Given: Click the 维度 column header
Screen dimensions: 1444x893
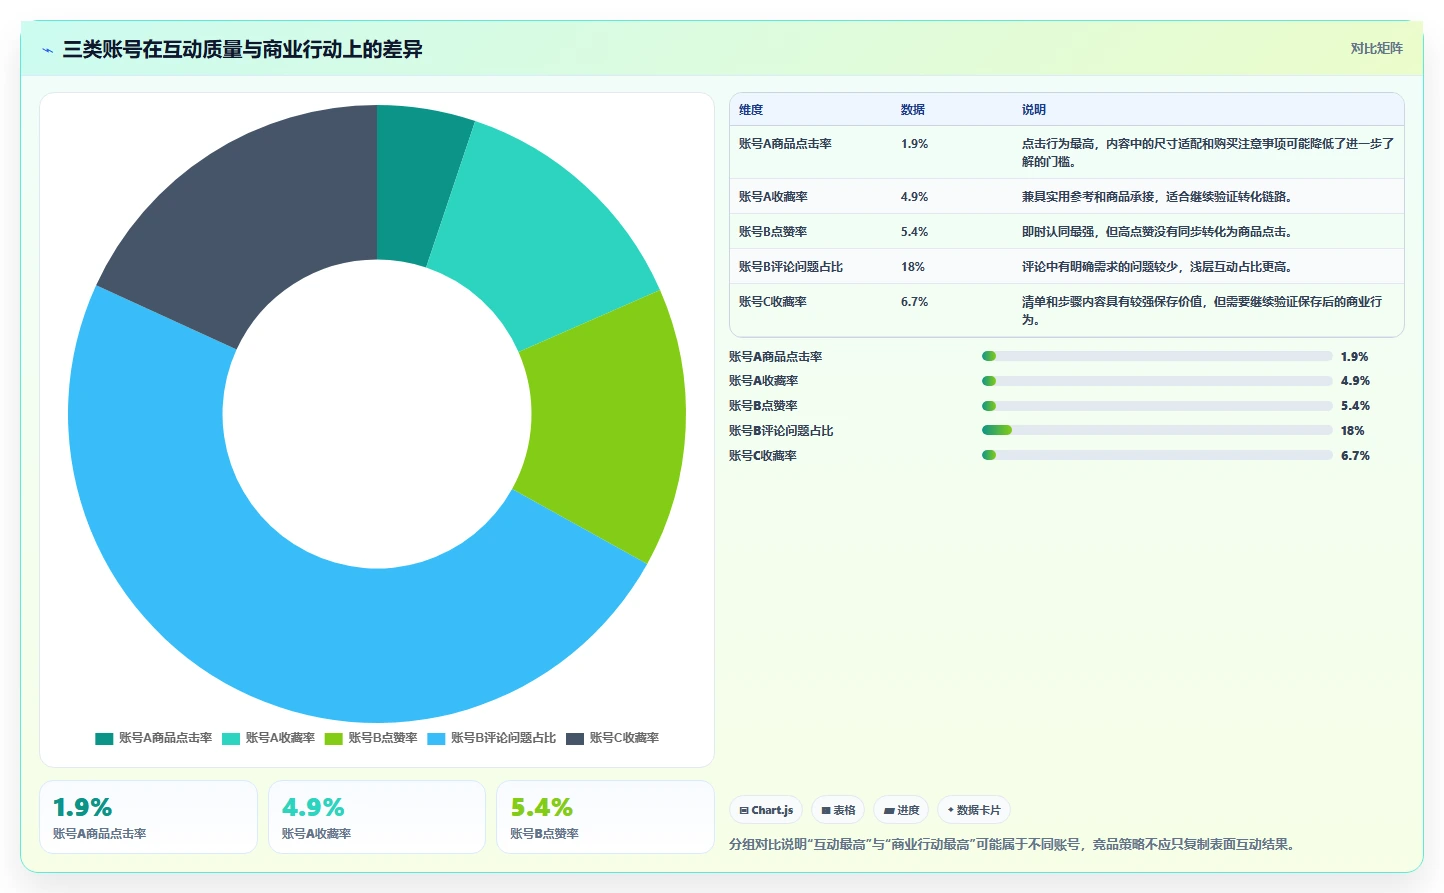Looking at the screenshot, I should pos(751,110).
